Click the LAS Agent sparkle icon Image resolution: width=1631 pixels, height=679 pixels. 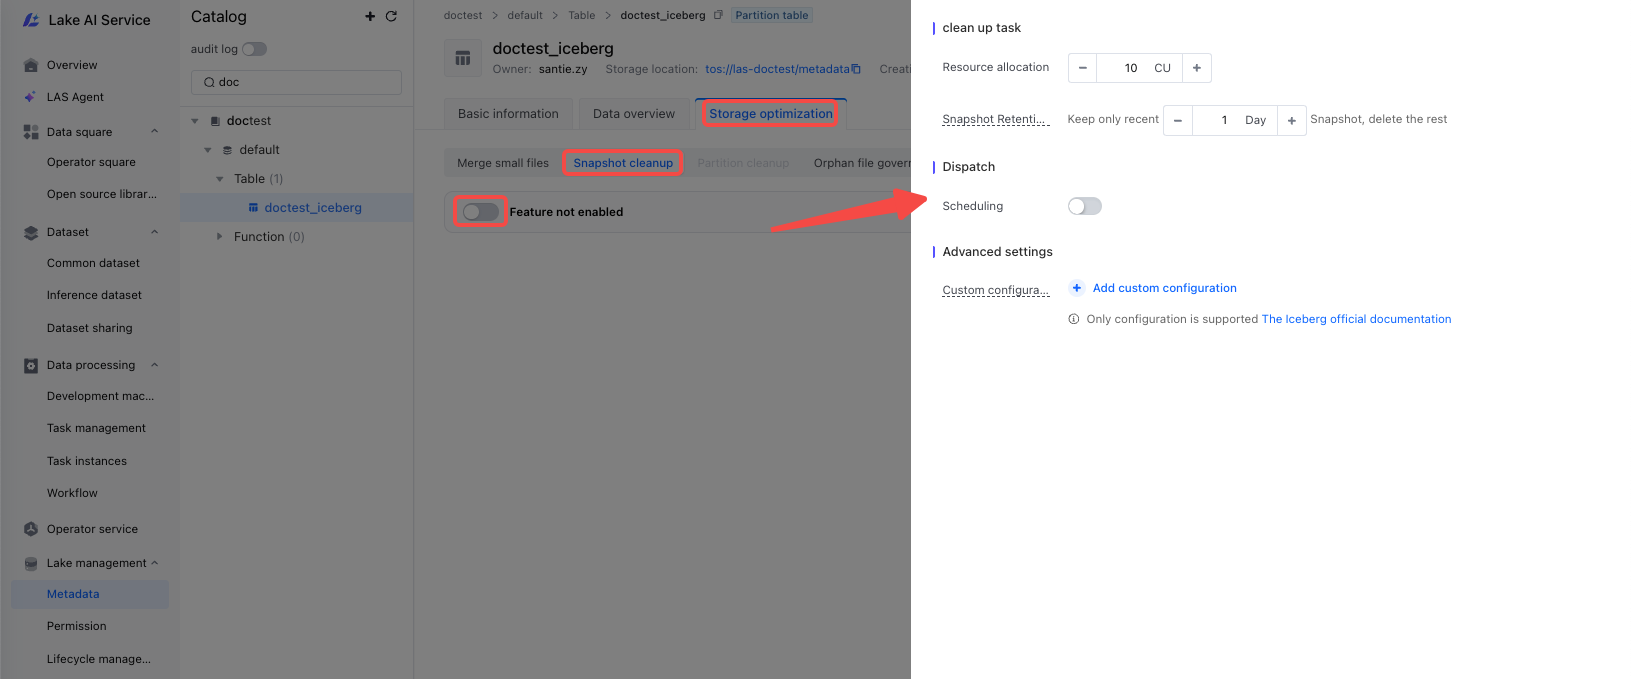(31, 97)
